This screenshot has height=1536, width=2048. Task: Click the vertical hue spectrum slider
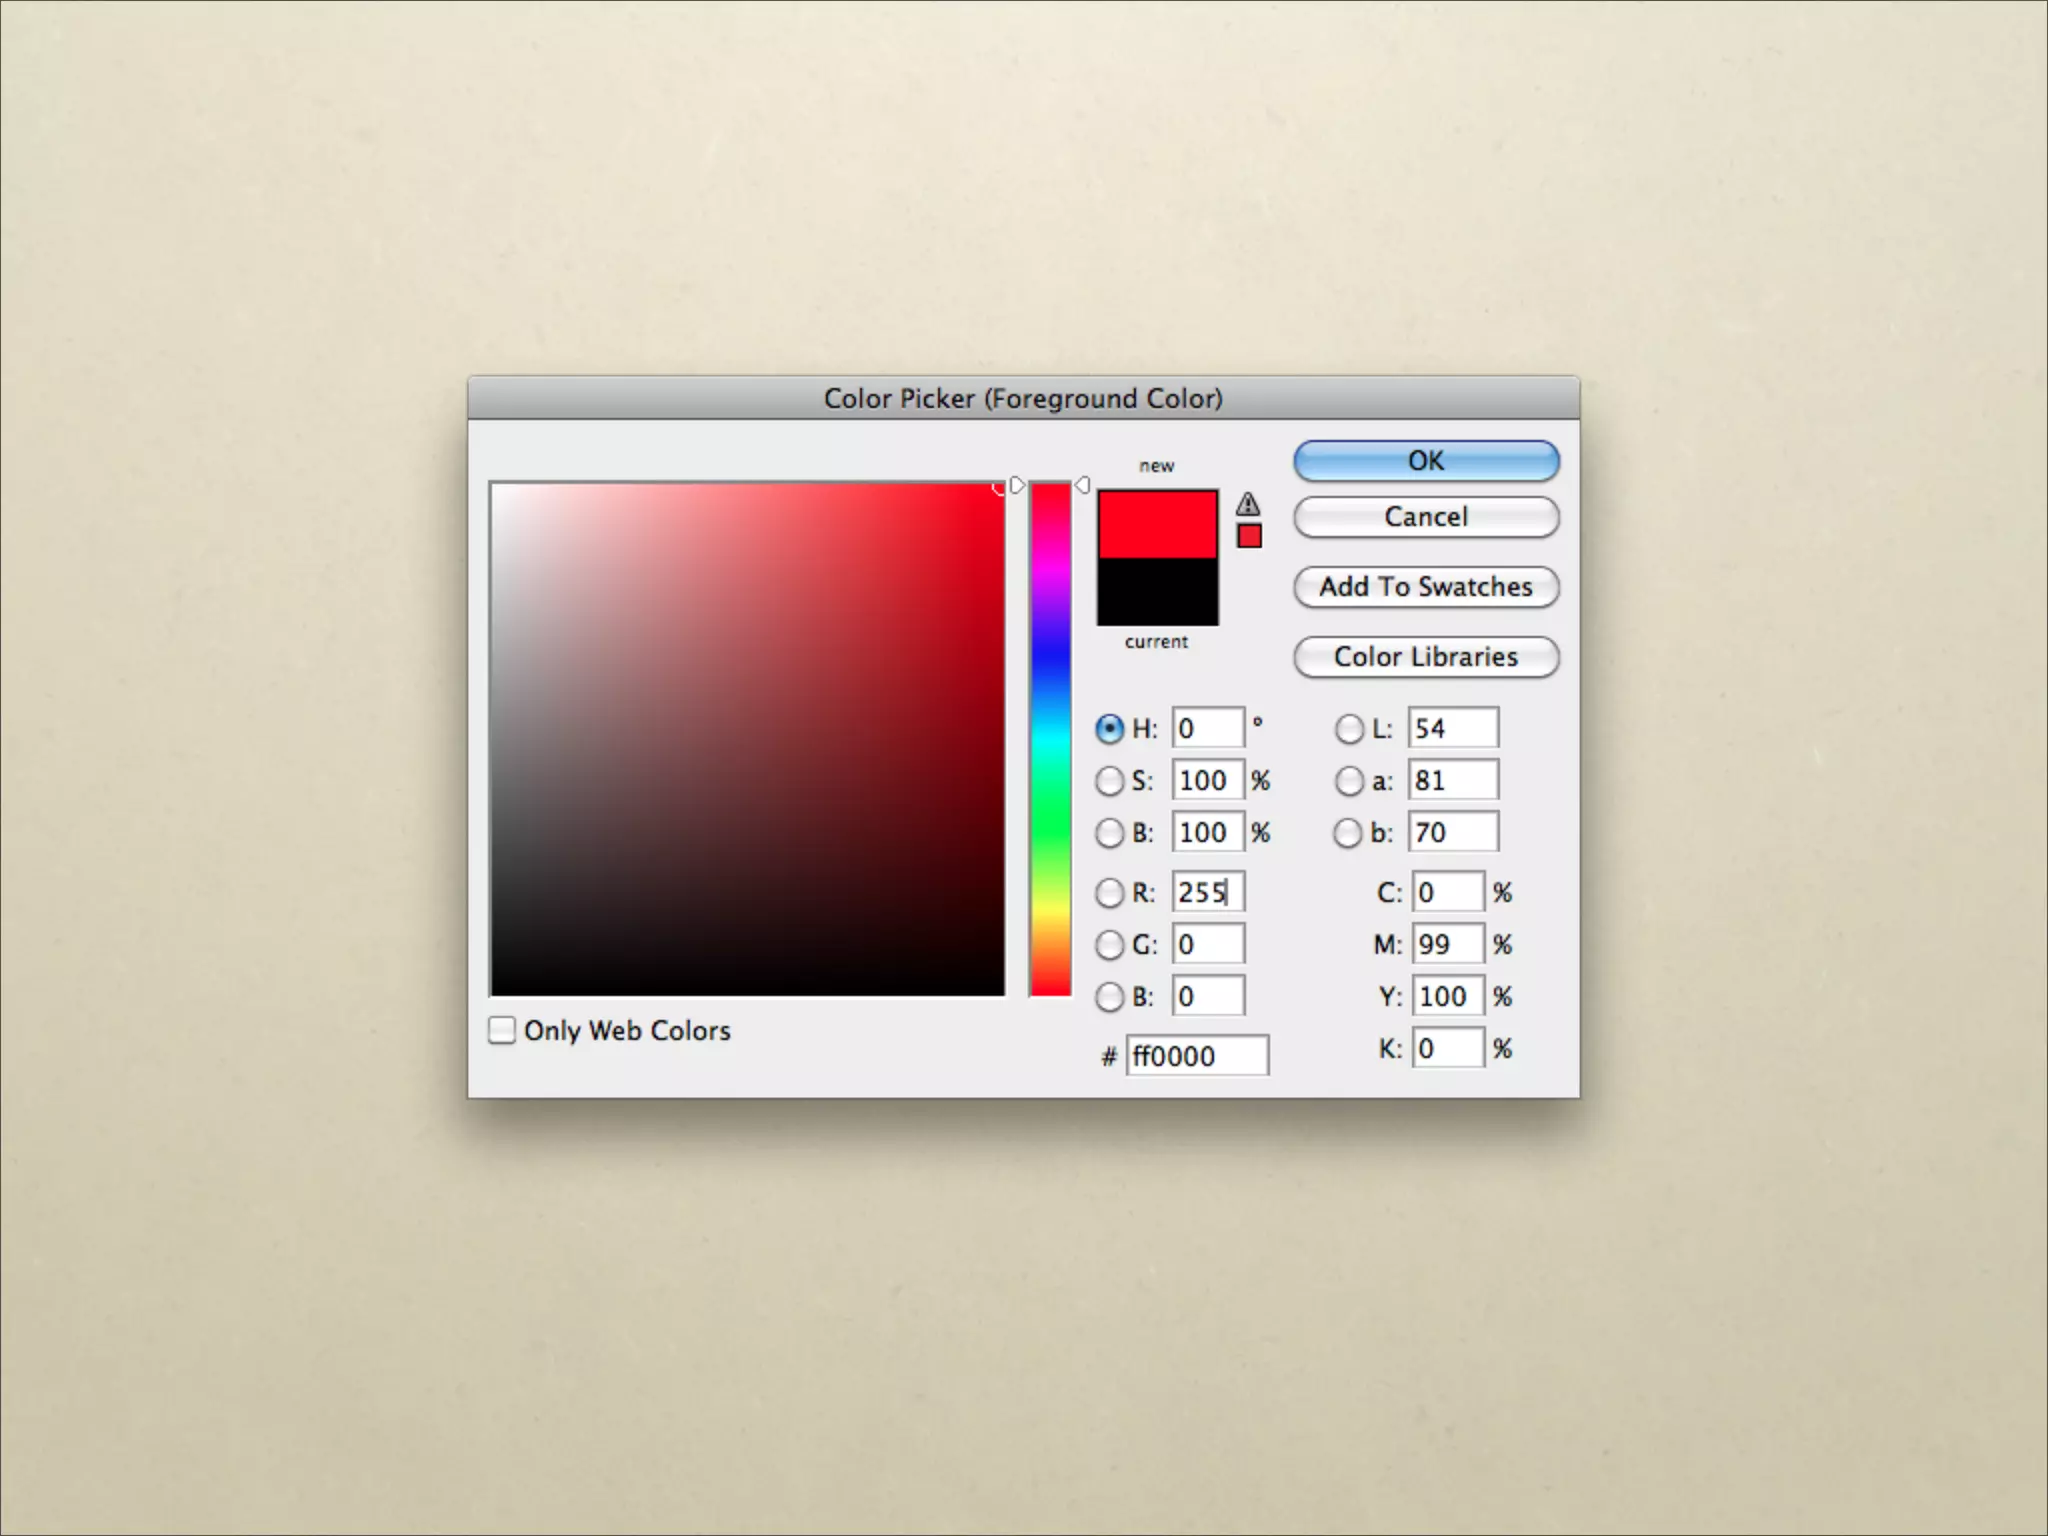click(1050, 740)
